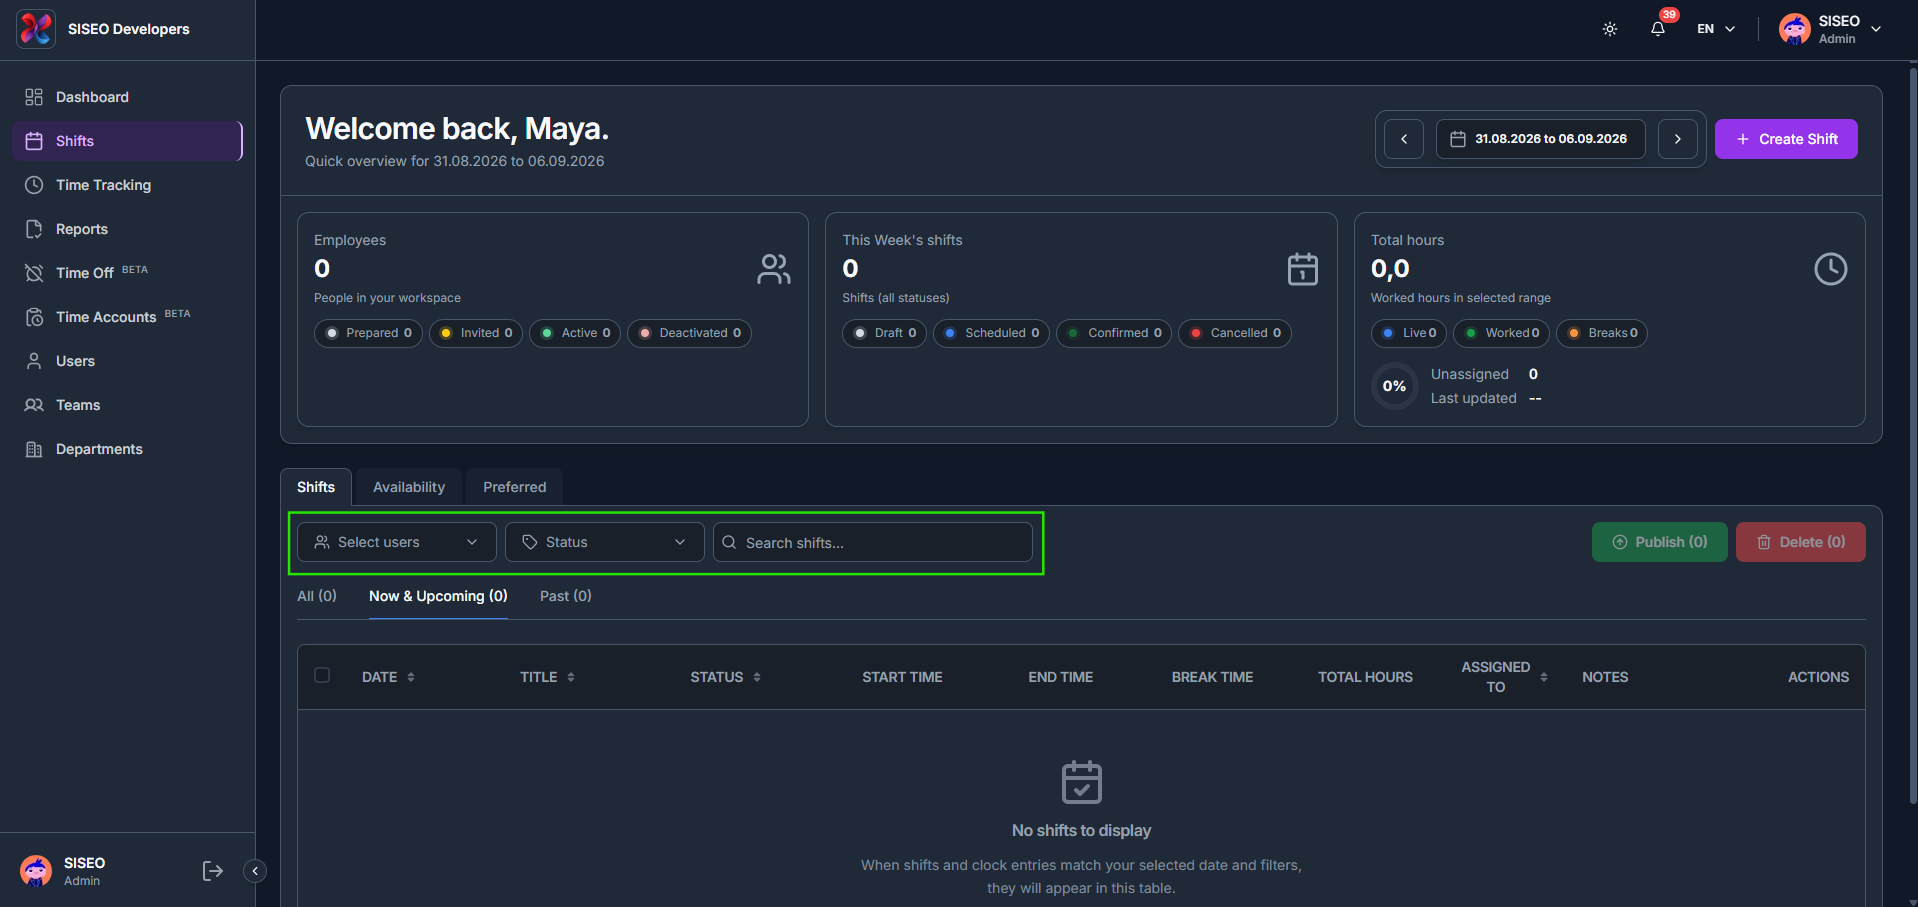This screenshot has width=1918, height=907.
Task: Click the Unassigned value text
Action: (x=1533, y=374)
